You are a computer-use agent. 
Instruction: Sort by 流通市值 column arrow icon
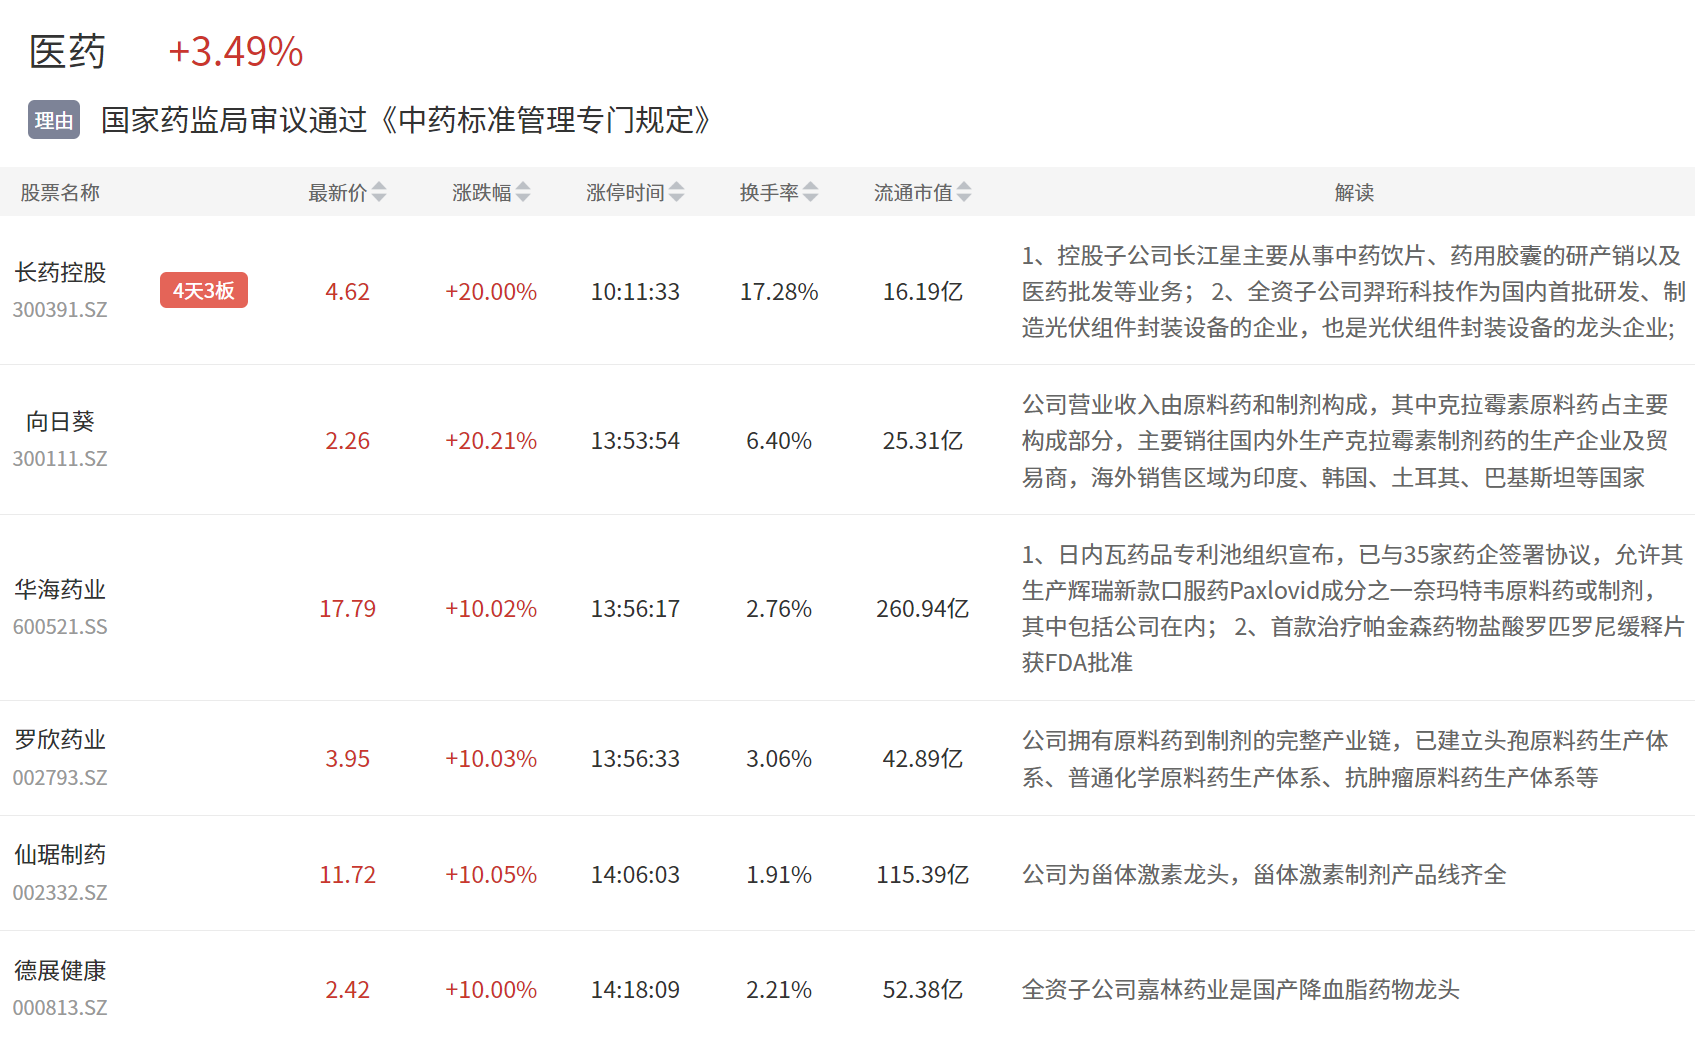[x=964, y=192]
